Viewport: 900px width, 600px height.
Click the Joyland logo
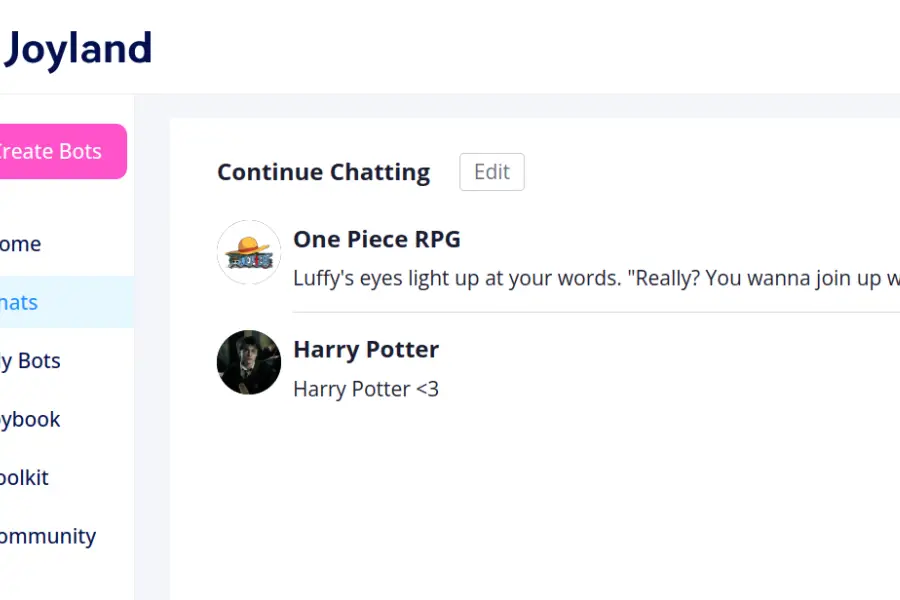78,47
